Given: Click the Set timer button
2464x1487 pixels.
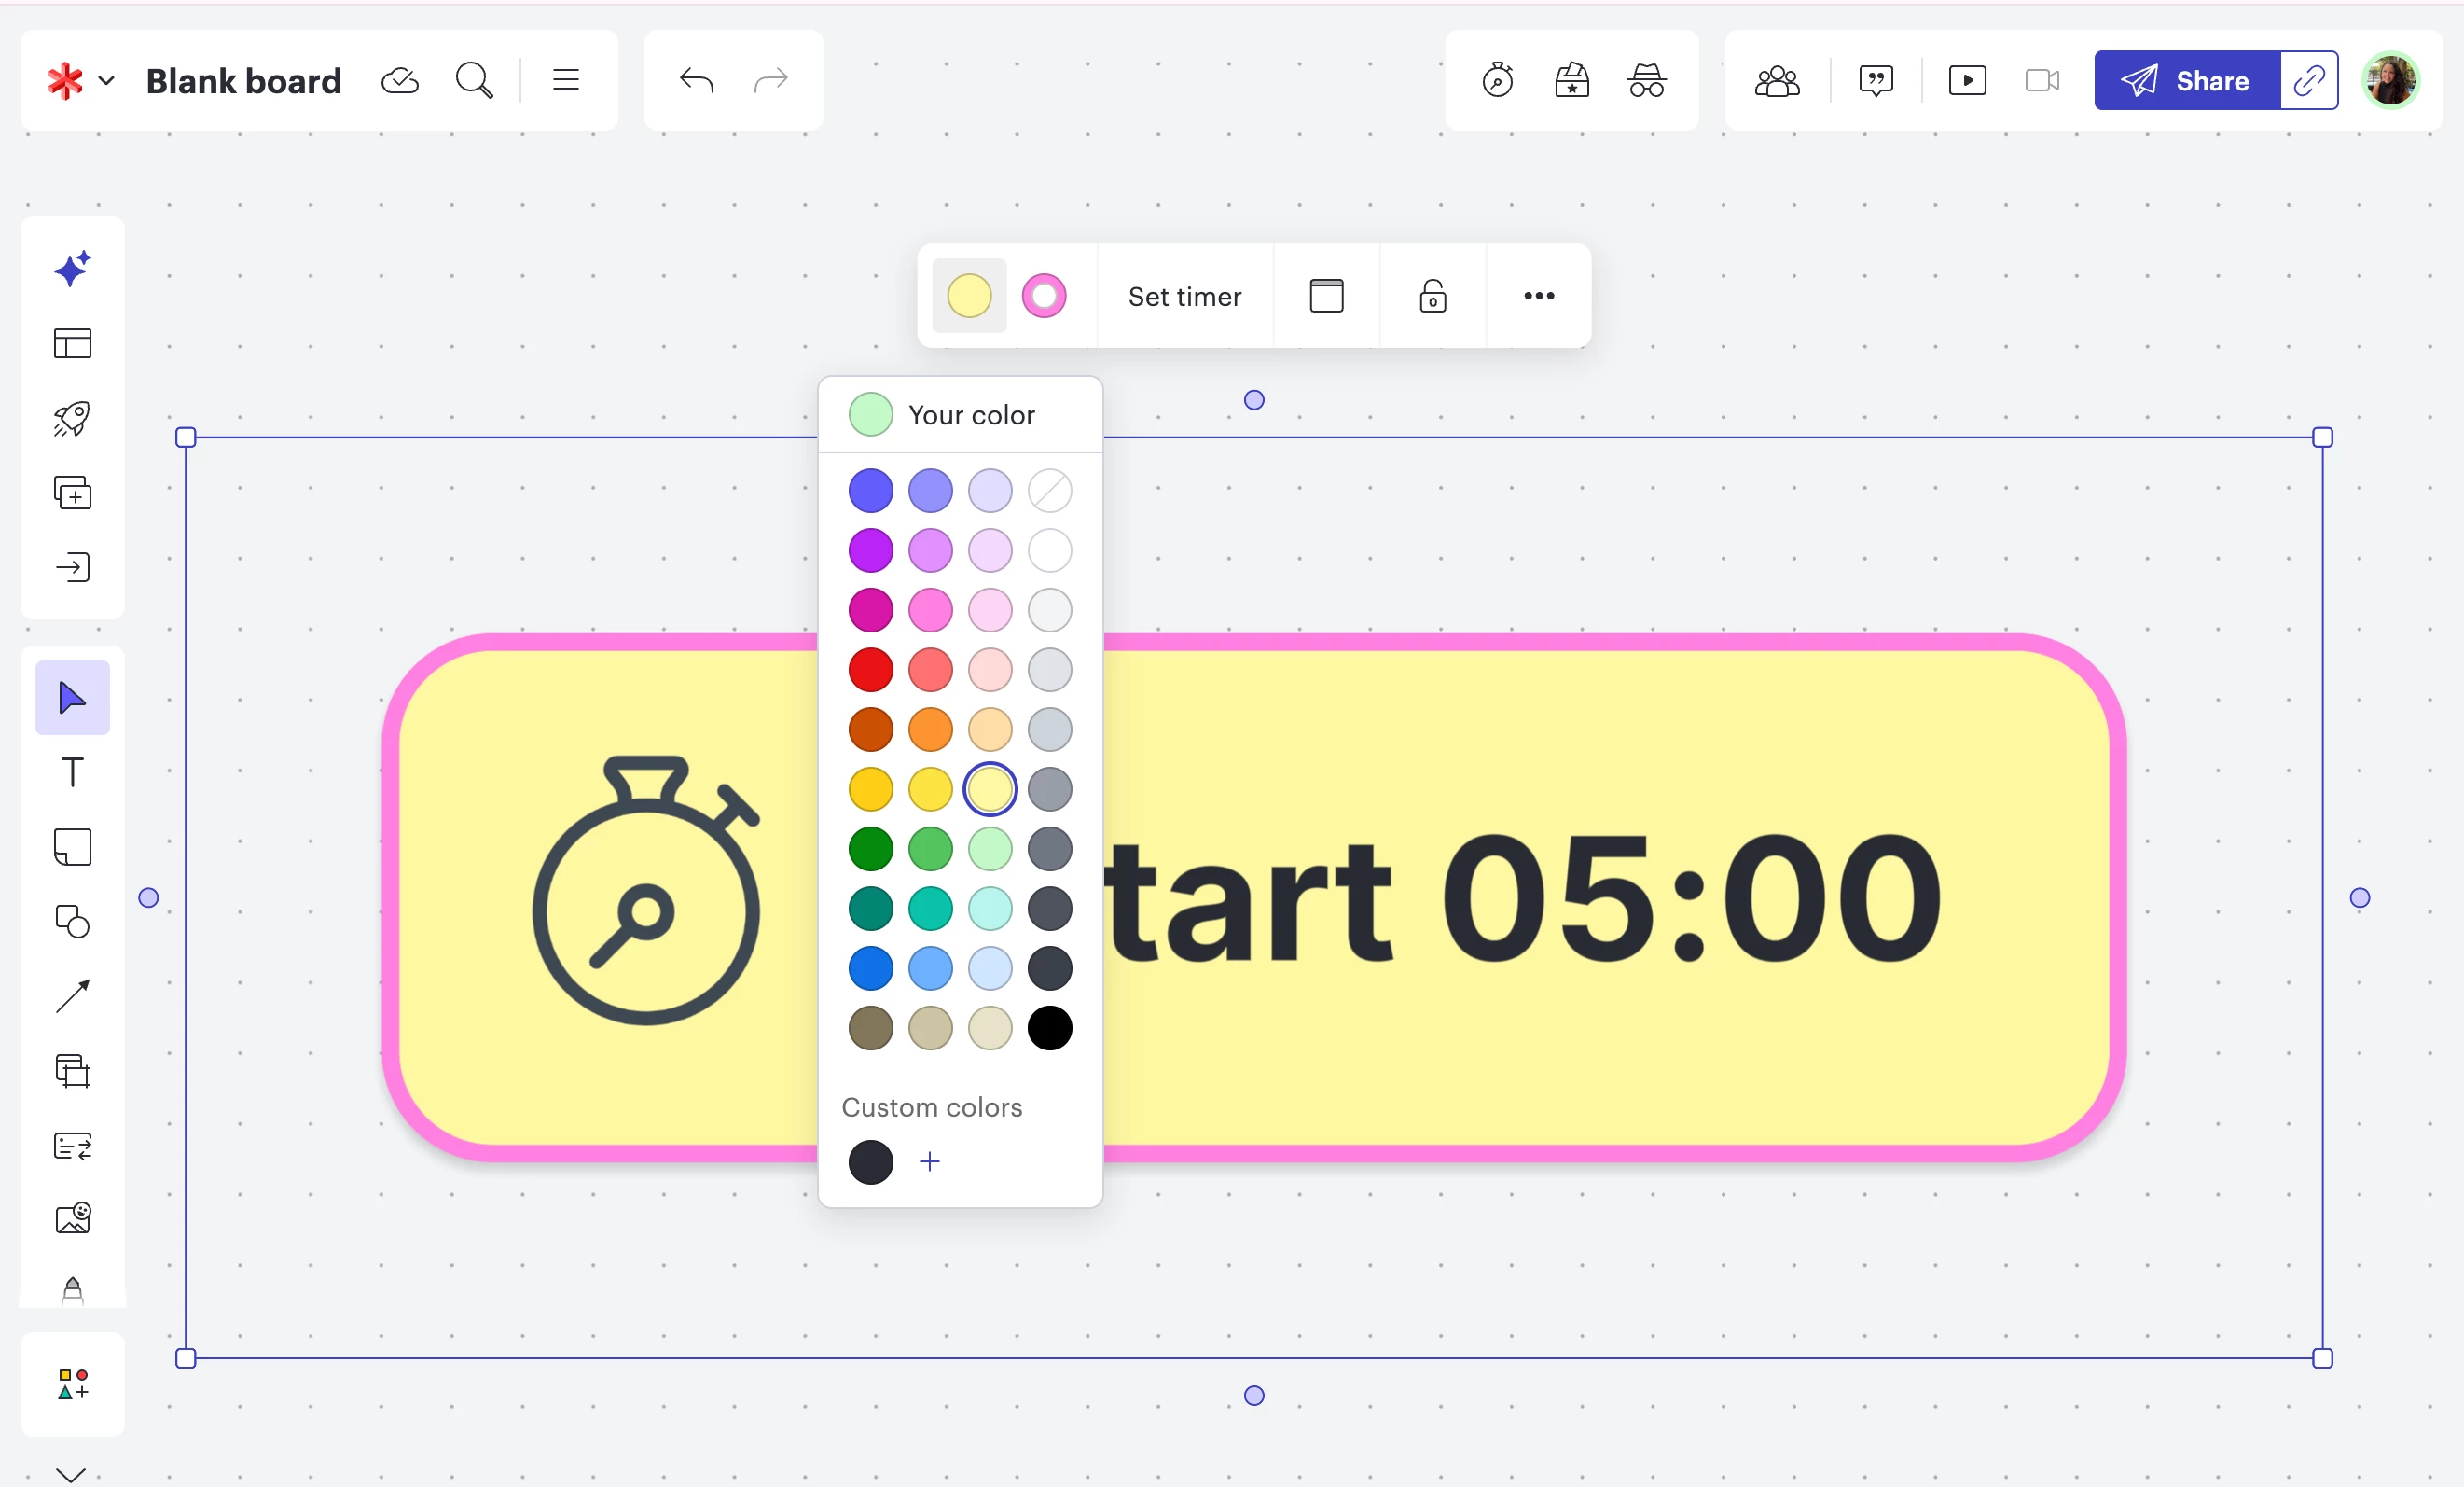Looking at the screenshot, I should (1184, 296).
